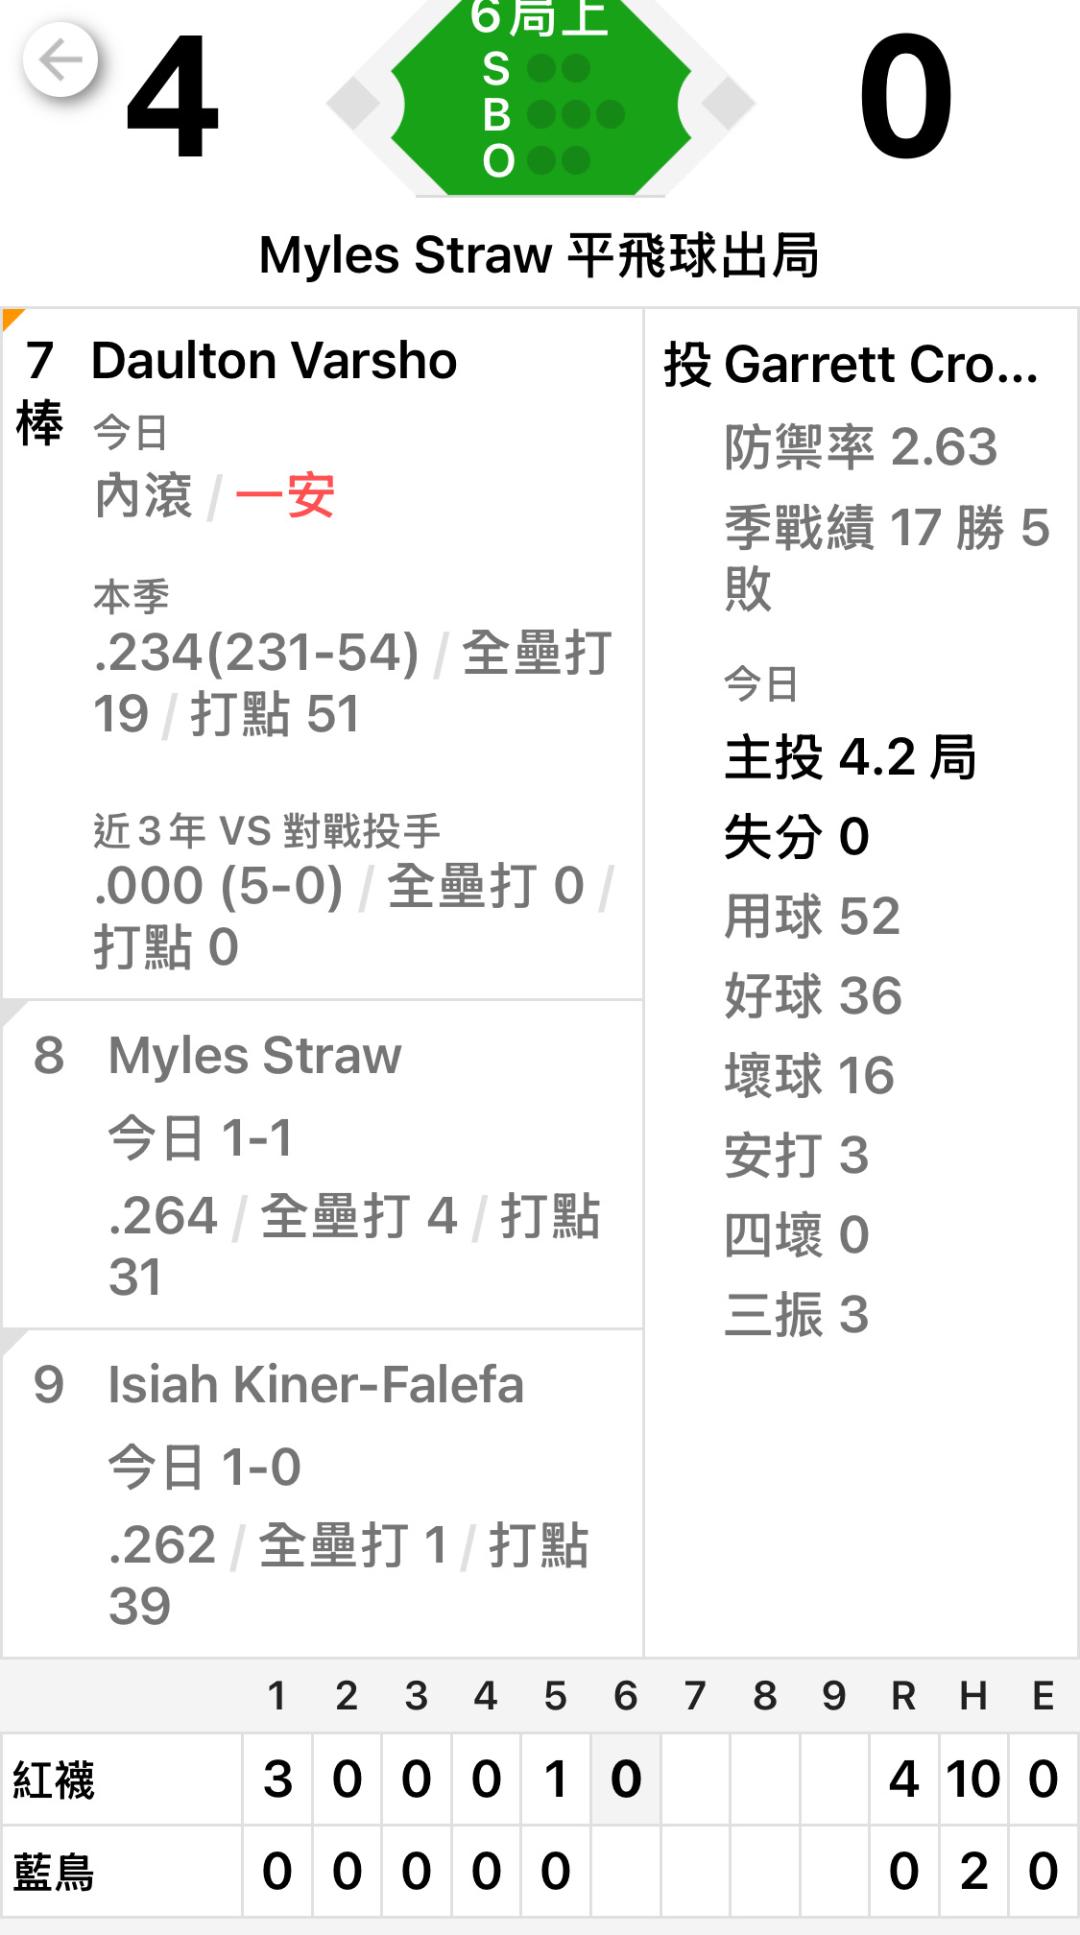Viewport: 1080px width, 1935px height.
Task: Select inning 6 column header
Action: (x=625, y=1696)
